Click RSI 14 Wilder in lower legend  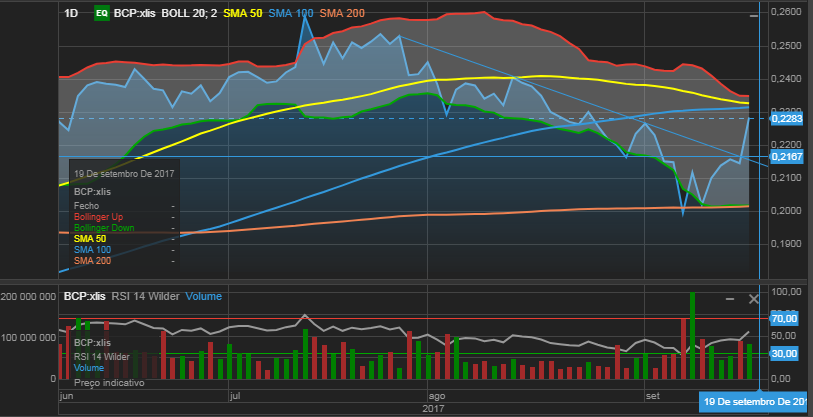pyautogui.click(x=102, y=356)
